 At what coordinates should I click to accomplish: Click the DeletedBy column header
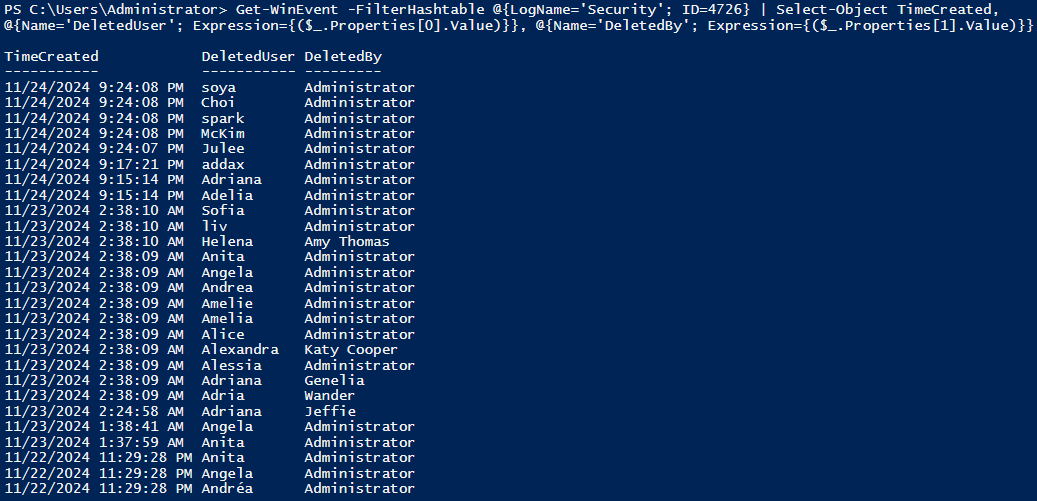click(x=343, y=57)
